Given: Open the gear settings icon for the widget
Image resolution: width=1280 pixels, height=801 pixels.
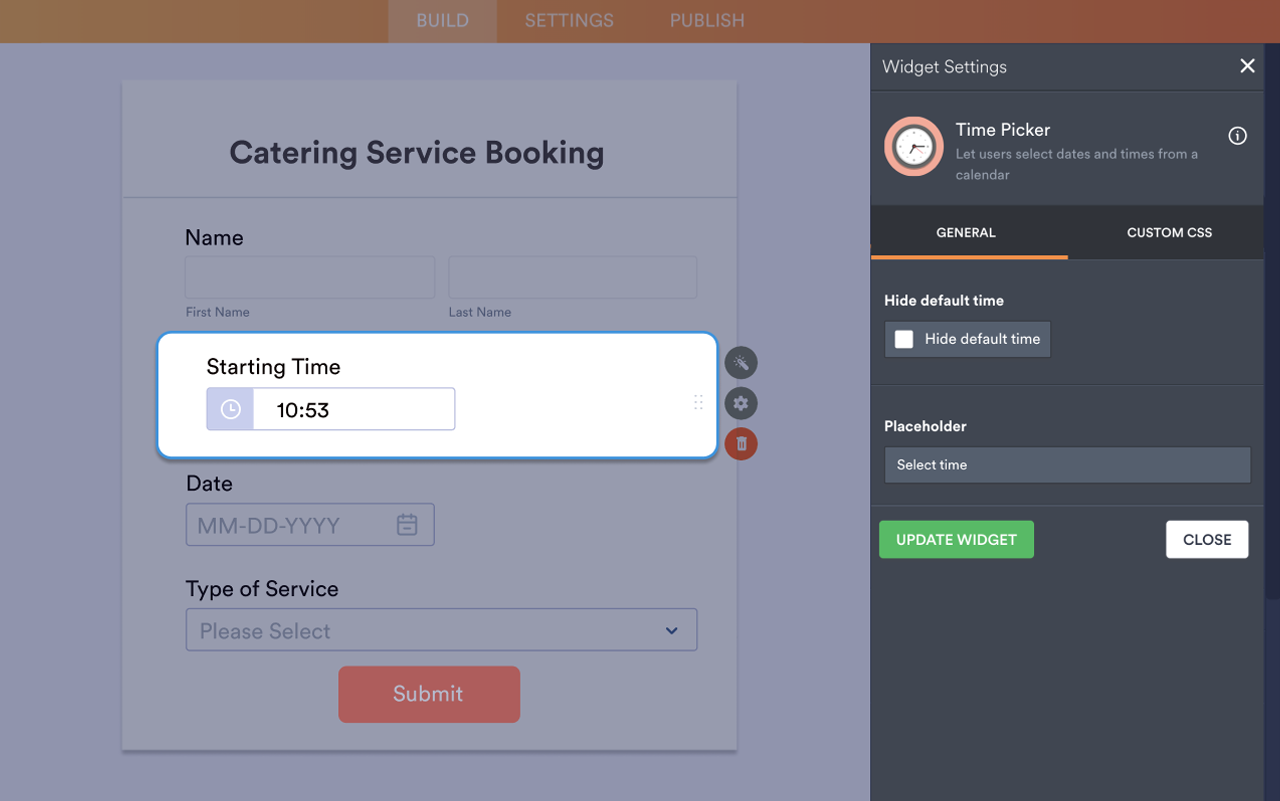Looking at the screenshot, I should pyautogui.click(x=740, y=403).
